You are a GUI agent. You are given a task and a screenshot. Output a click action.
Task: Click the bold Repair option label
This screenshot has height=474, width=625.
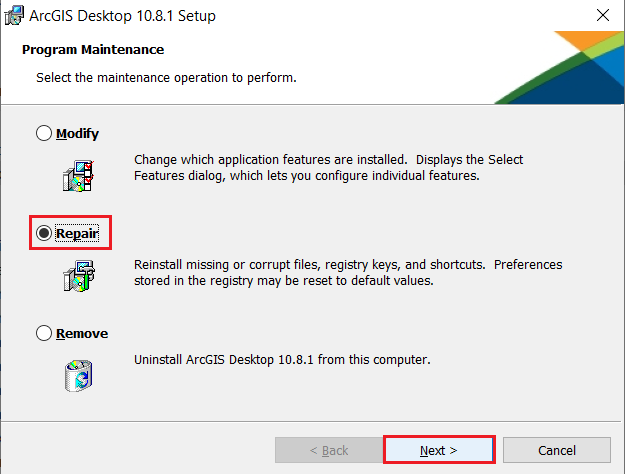click(x=77, y=234)
